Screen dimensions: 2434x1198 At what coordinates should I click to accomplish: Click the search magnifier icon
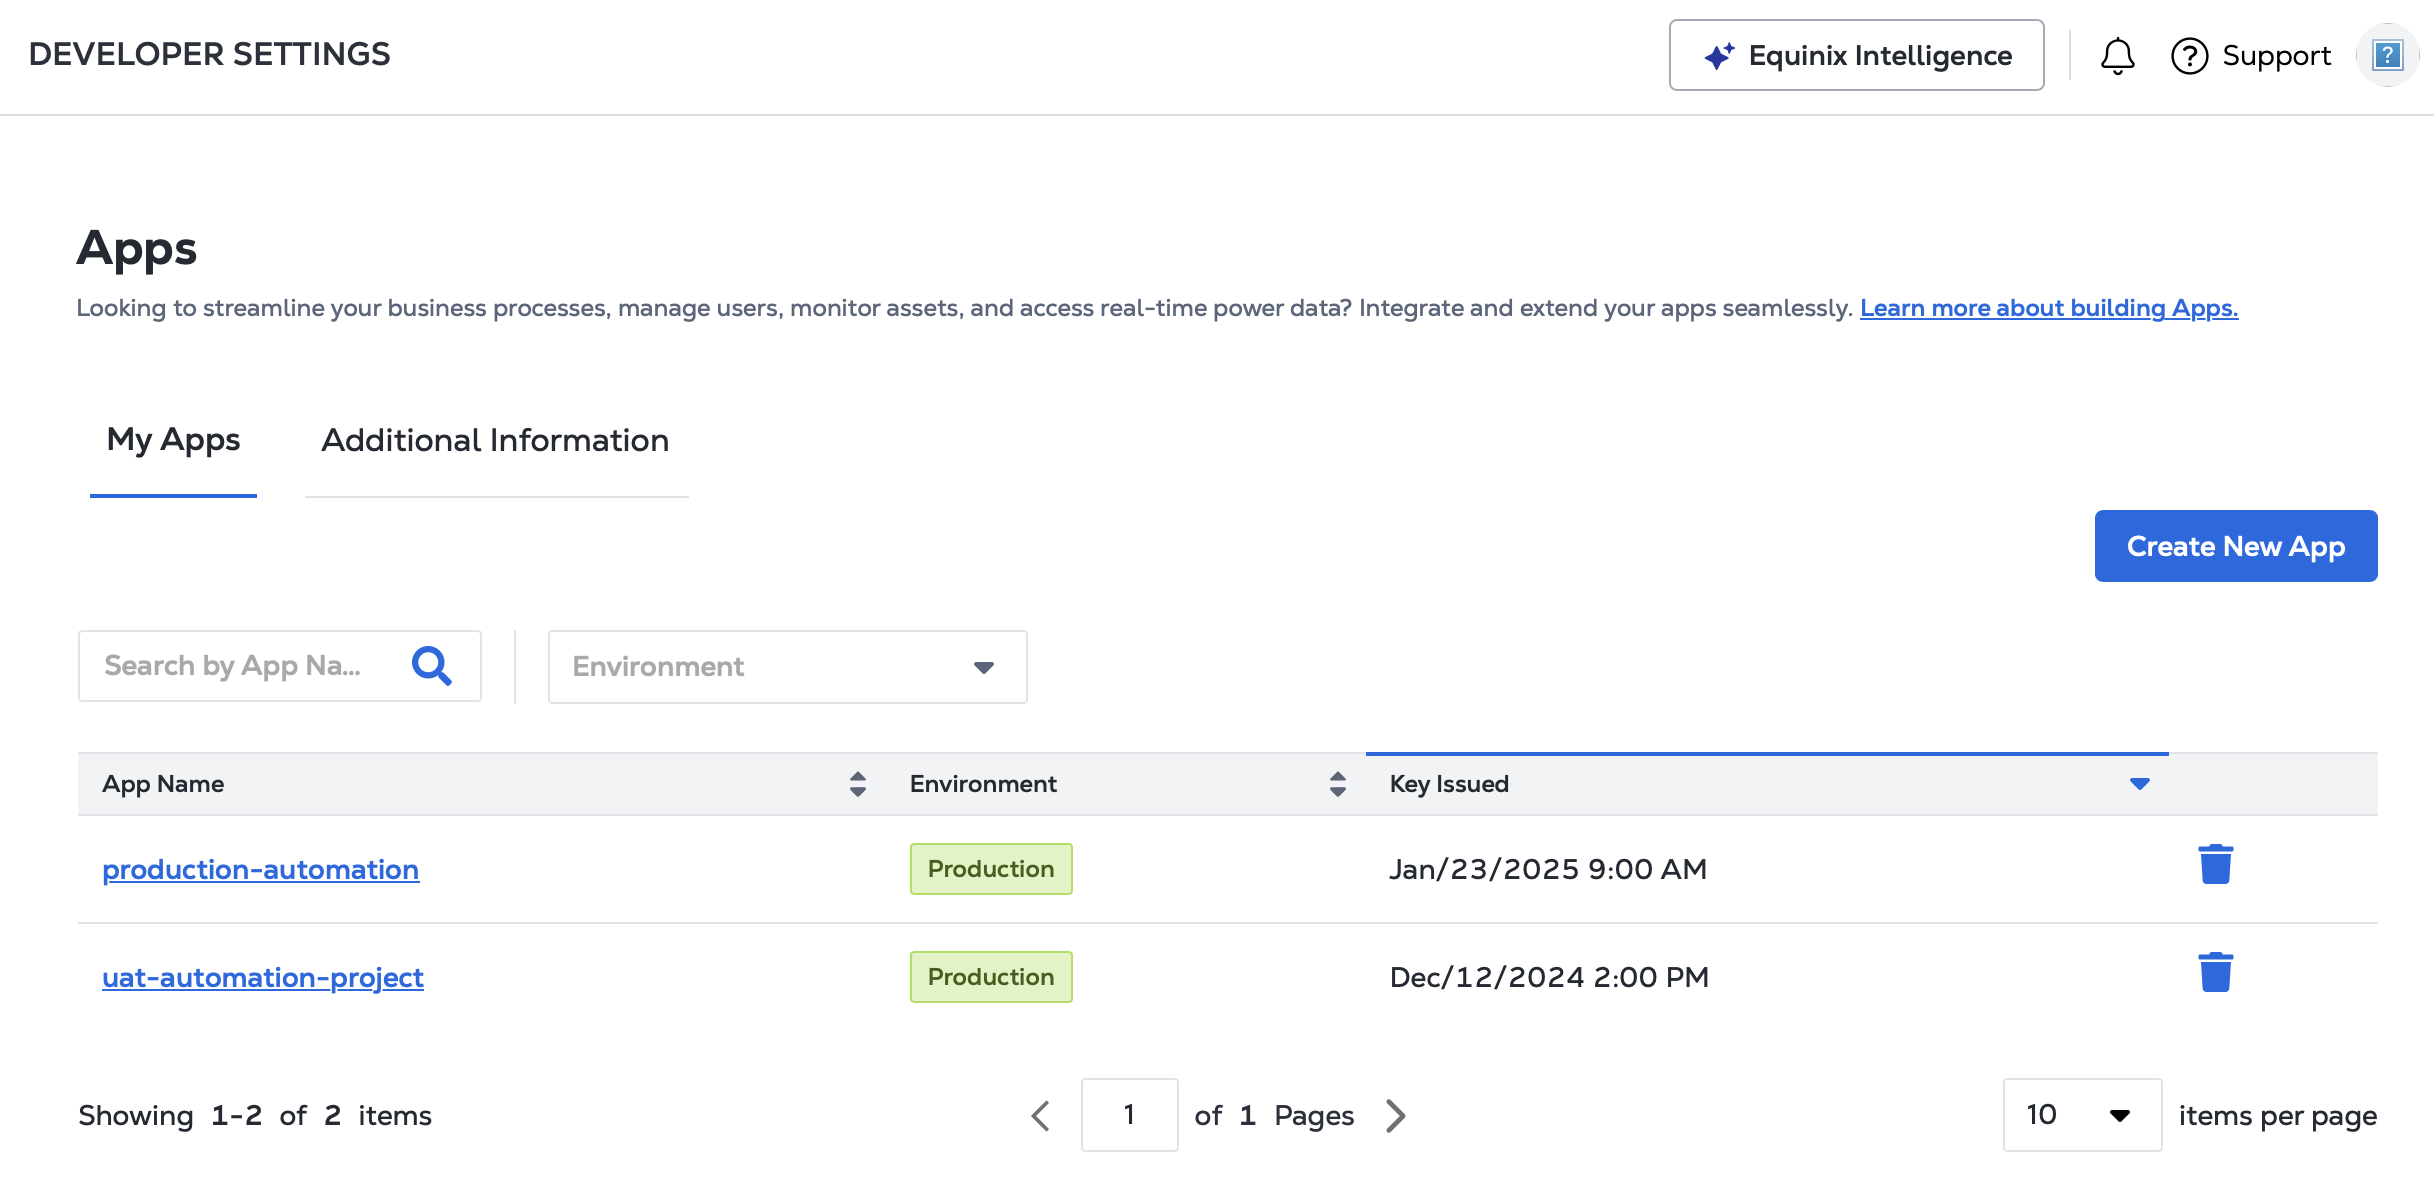click(432, 666)
